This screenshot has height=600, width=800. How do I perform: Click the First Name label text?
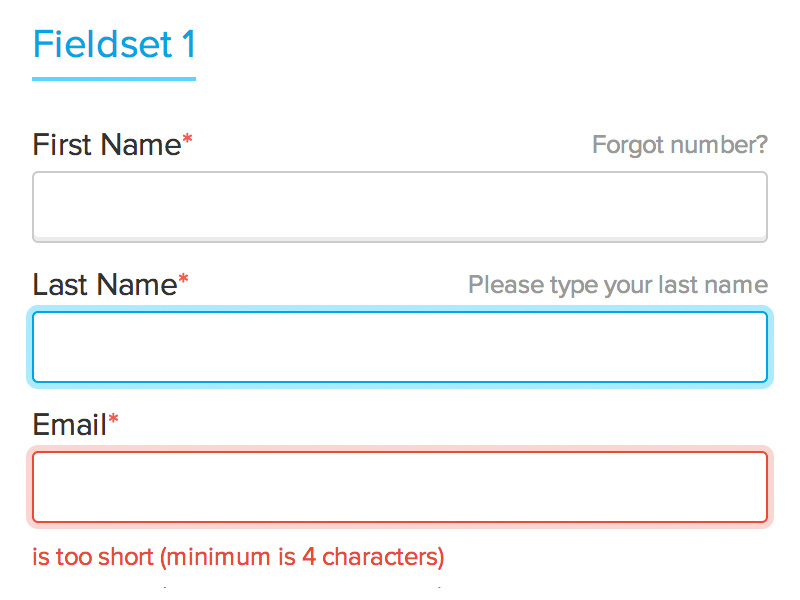tap(106, 145)
